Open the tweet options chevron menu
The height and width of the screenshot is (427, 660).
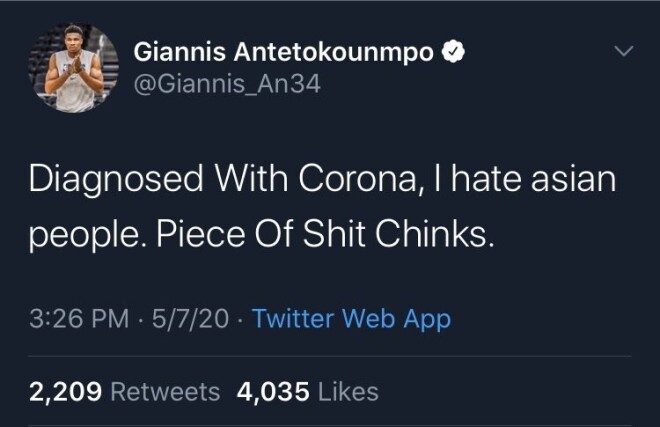point(624,51)
